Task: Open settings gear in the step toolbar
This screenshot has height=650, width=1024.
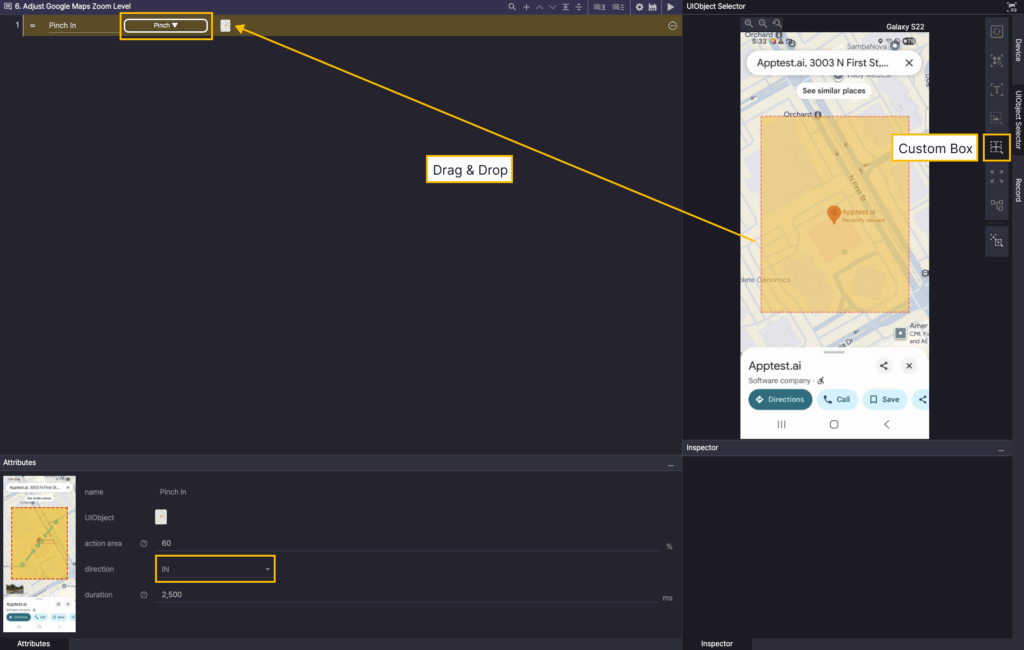Action: [x=639, y=7]
